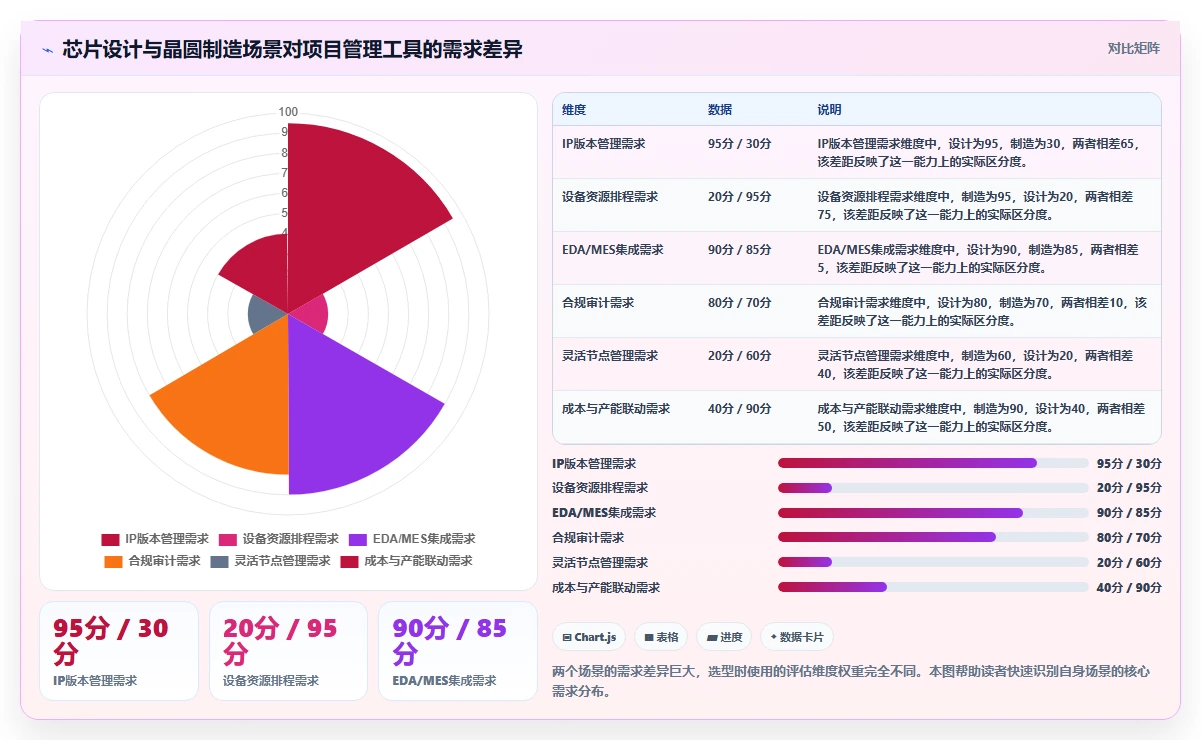Open the 20分 / 95分 设备资源排程需求 card
The image size is (1201, 740).
pyautogui.click(x=289, y=651)
